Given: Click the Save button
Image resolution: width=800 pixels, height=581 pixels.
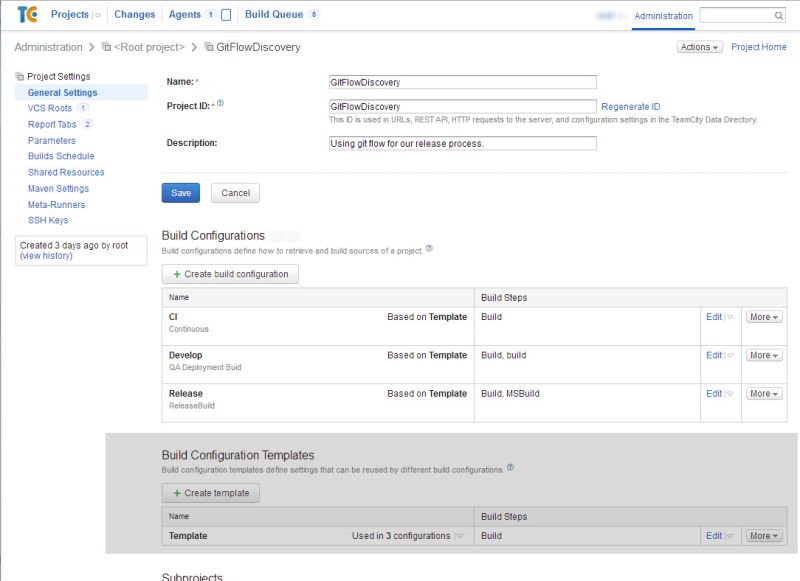Looking at the screenshot, I should tap(180, 193).
